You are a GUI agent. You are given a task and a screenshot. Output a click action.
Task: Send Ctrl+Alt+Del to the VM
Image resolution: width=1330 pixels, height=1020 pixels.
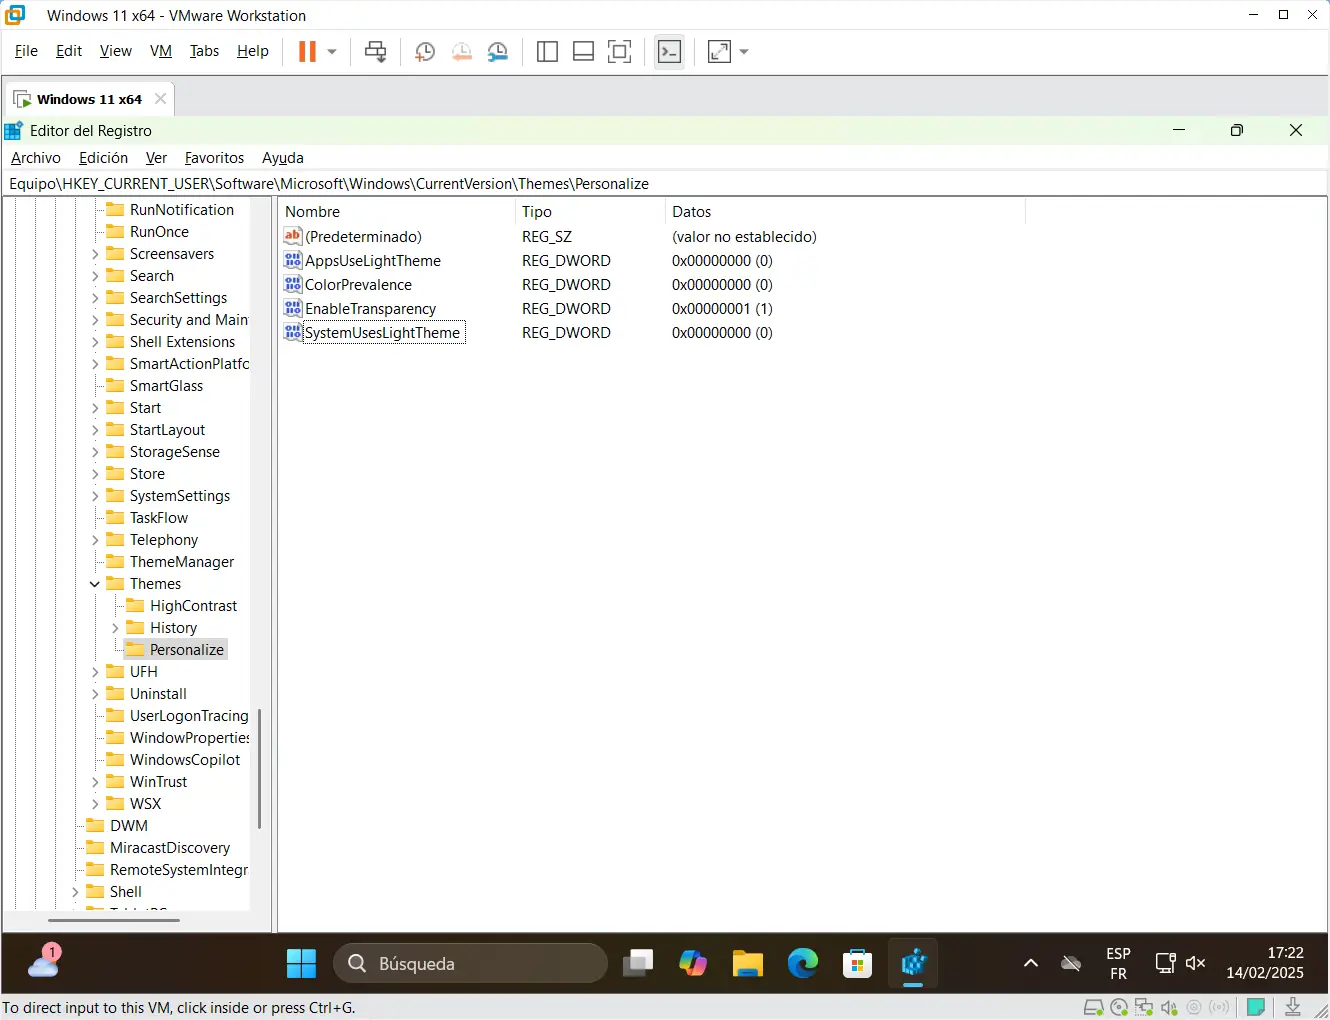tap(376, 52)
